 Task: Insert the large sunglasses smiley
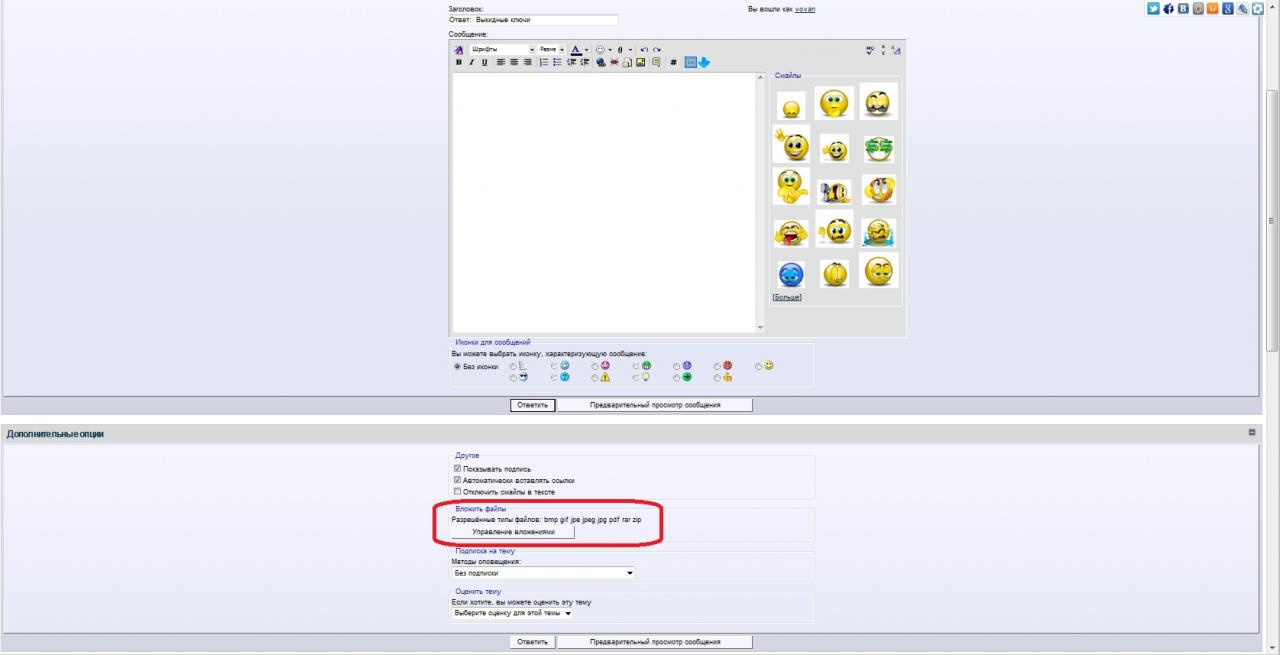[x=879, y=101]
